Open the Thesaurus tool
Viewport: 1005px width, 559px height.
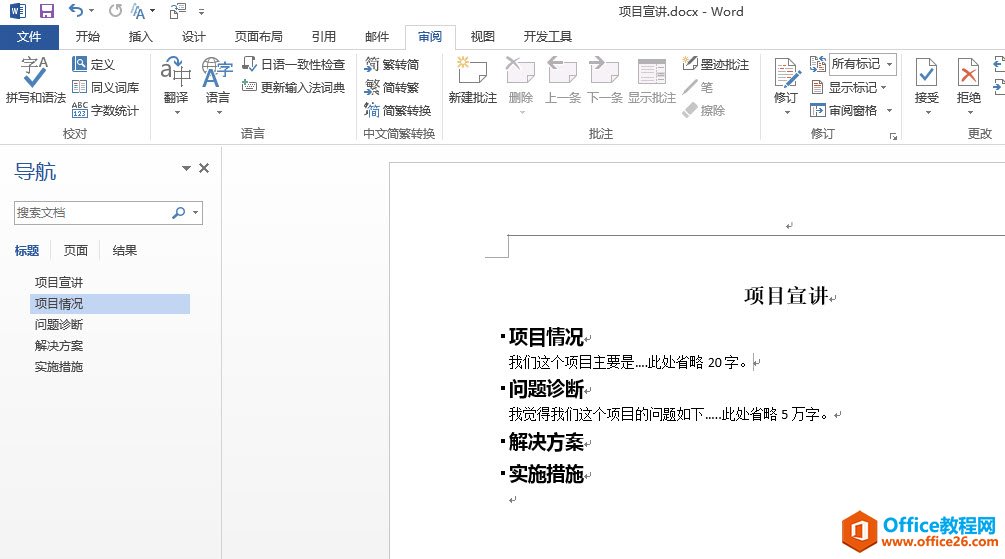pos(106,87)
